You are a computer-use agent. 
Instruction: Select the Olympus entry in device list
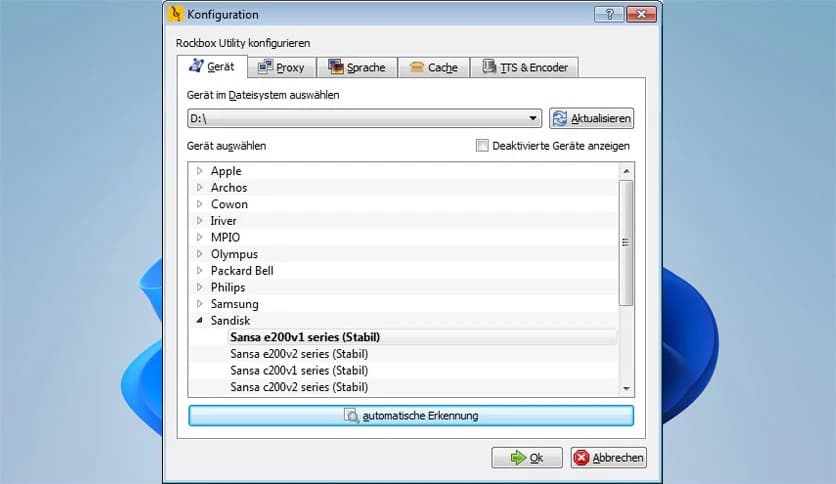tap(234, 254)
